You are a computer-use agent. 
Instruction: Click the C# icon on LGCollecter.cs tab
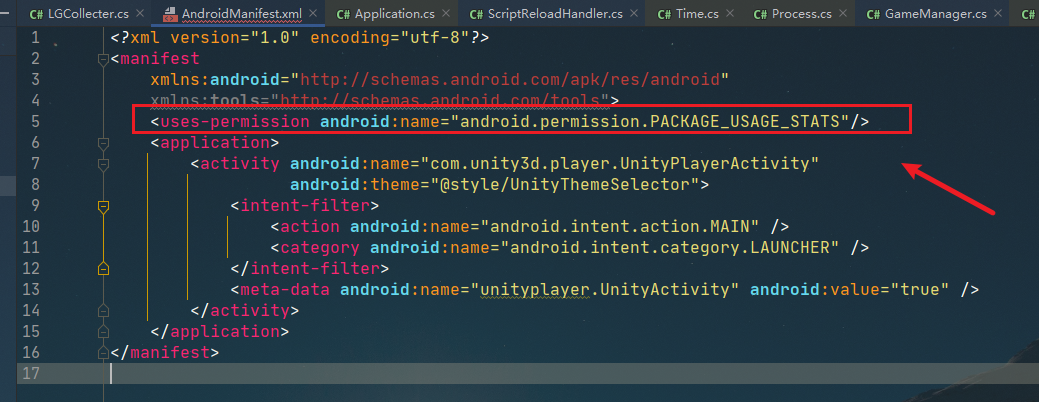36,14
